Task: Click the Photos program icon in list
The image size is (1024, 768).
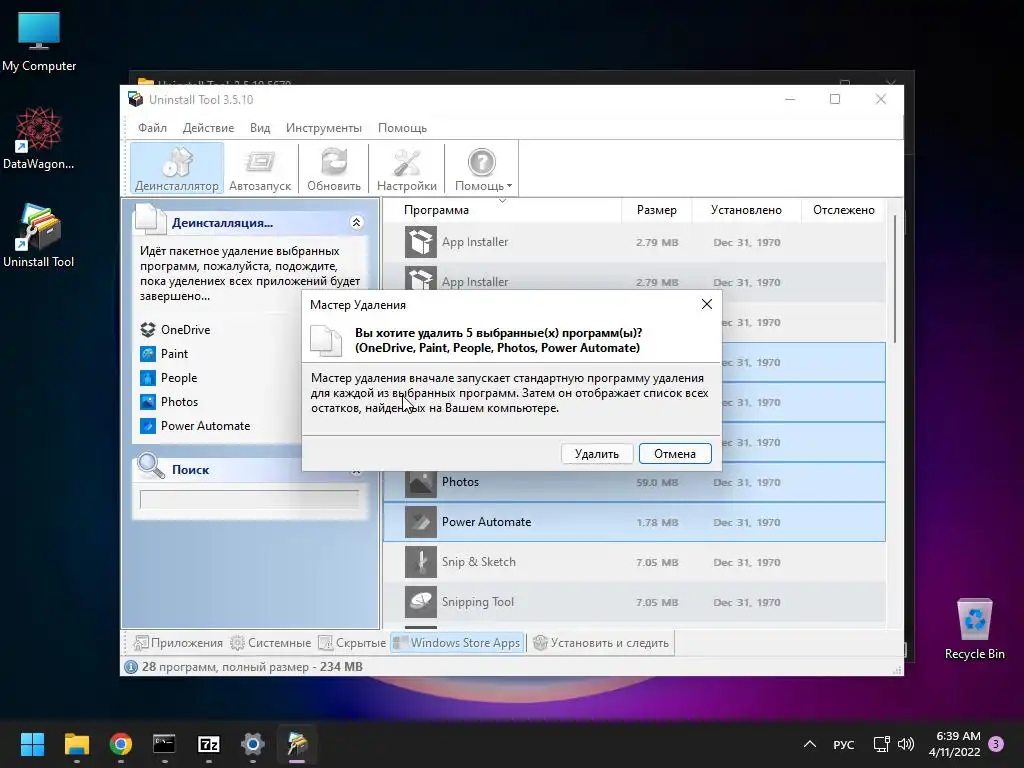Action: [x=421, y=483]
